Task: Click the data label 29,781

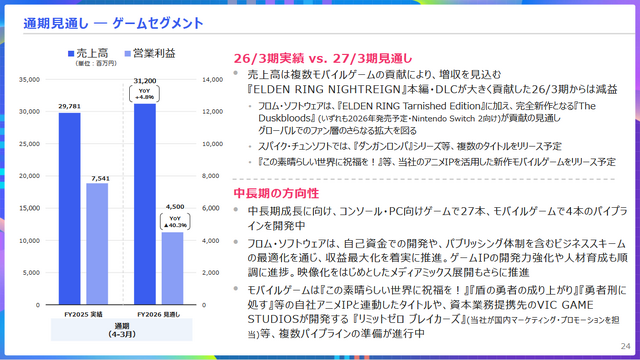Action: pyautogui.click(x=69, y=106)
